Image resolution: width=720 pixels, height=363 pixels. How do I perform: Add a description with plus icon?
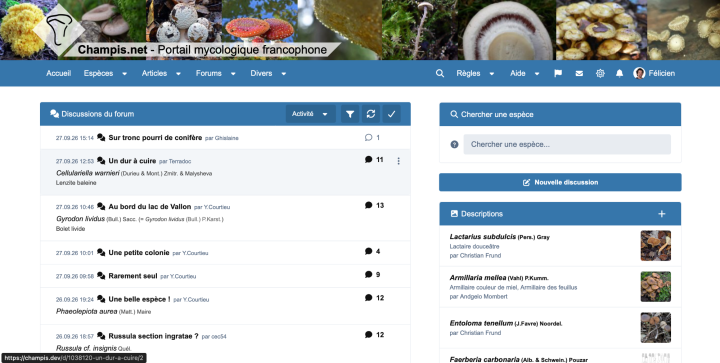point(662,214)
